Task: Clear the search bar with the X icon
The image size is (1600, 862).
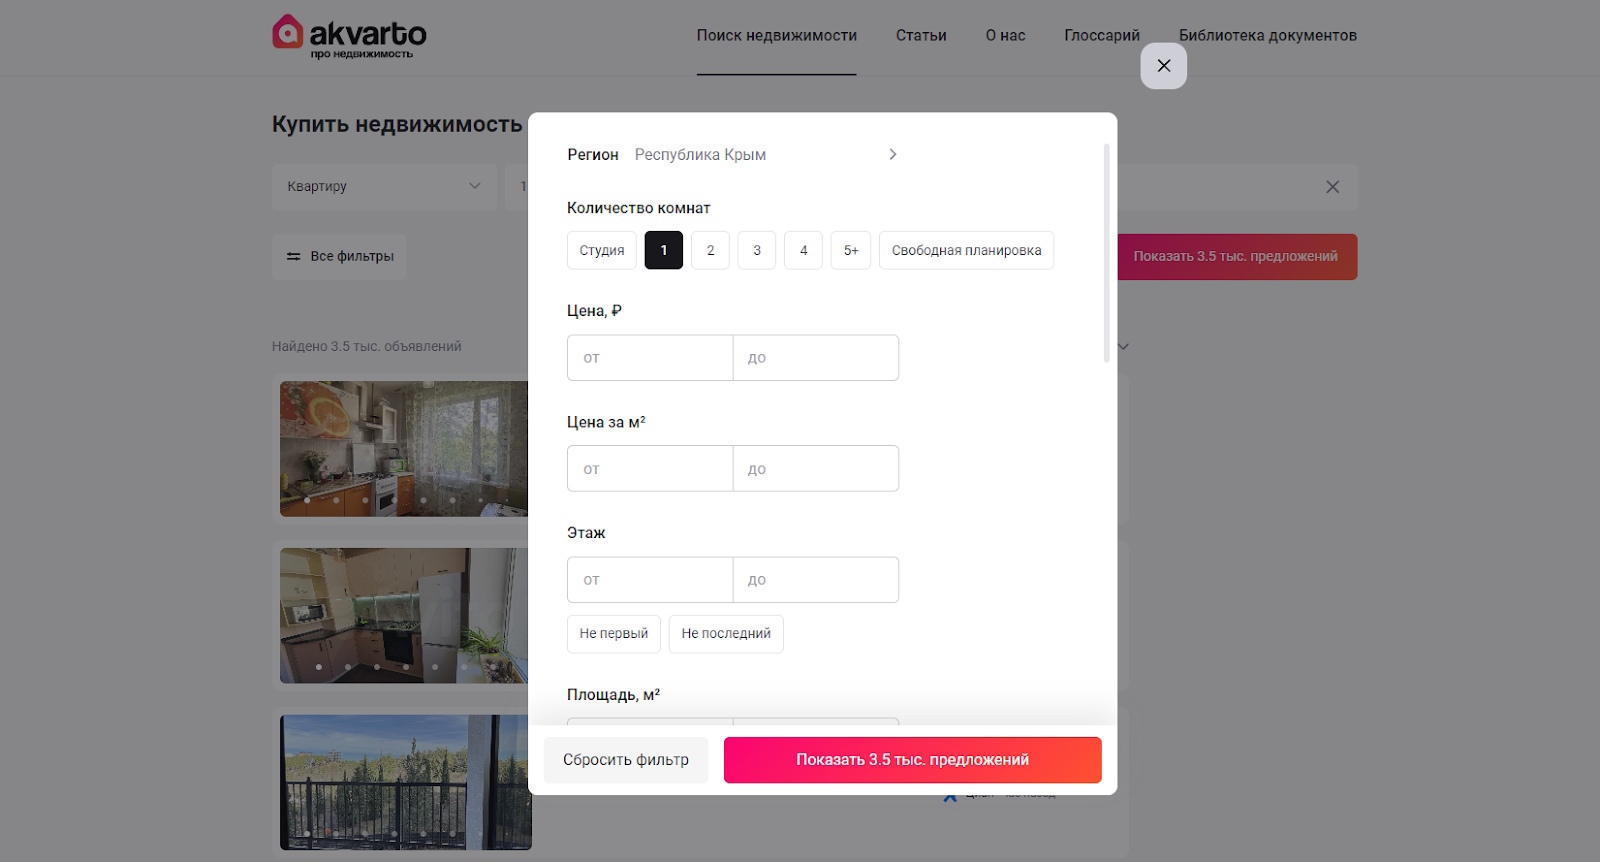Action: click(x=1332, y=187)
